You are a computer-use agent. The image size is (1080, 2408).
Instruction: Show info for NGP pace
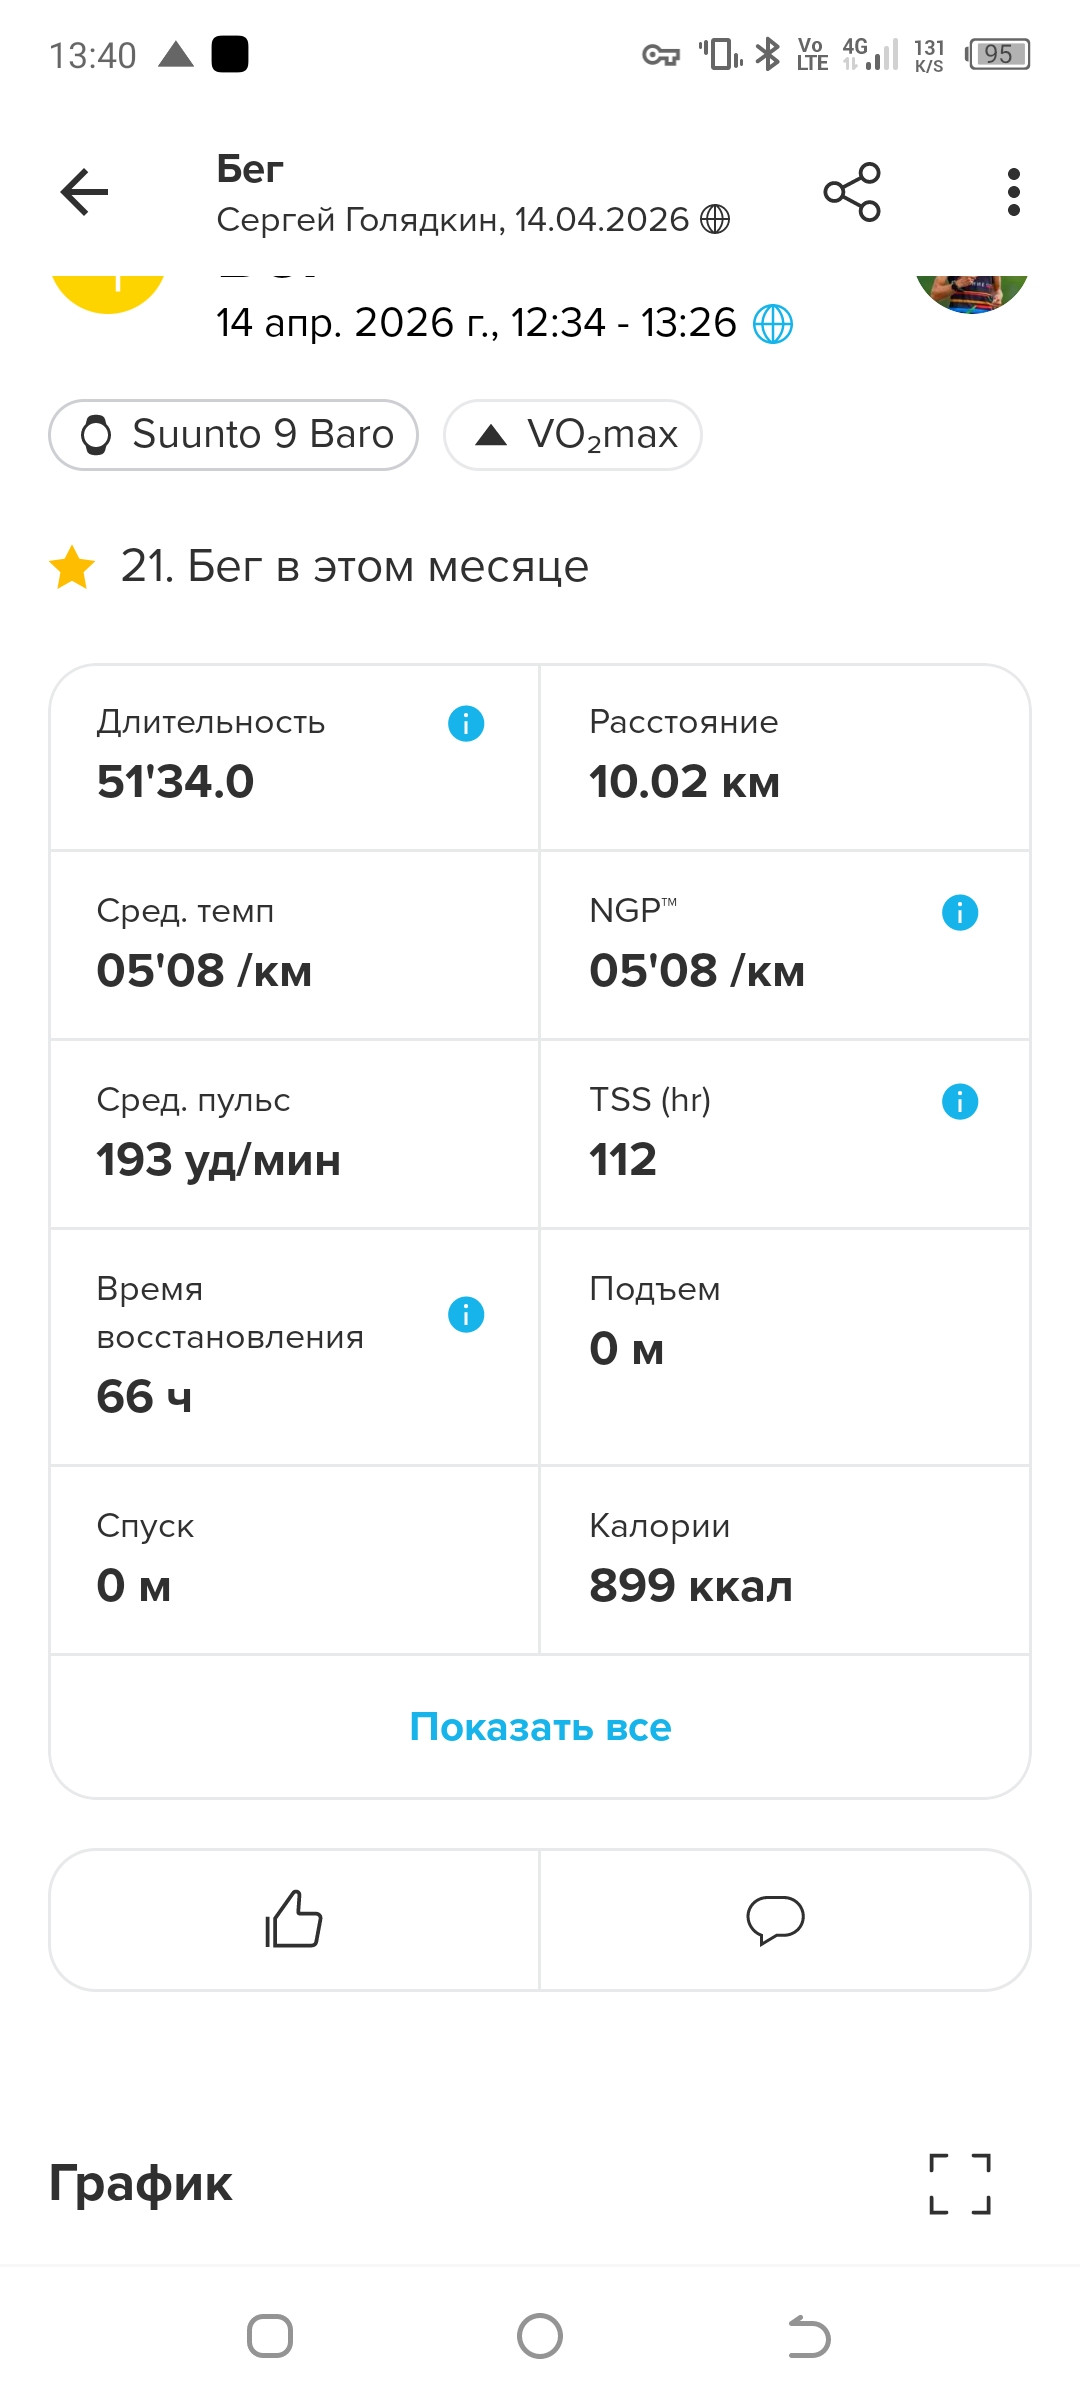point(960,912)
